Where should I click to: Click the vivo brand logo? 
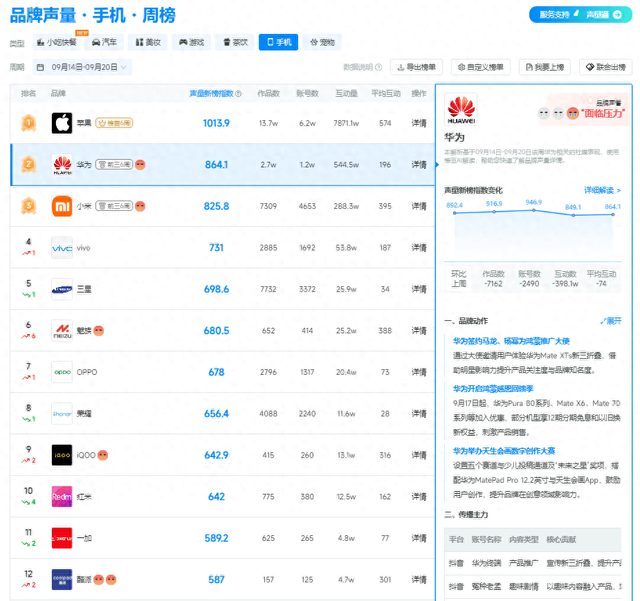tap(62, 248)
